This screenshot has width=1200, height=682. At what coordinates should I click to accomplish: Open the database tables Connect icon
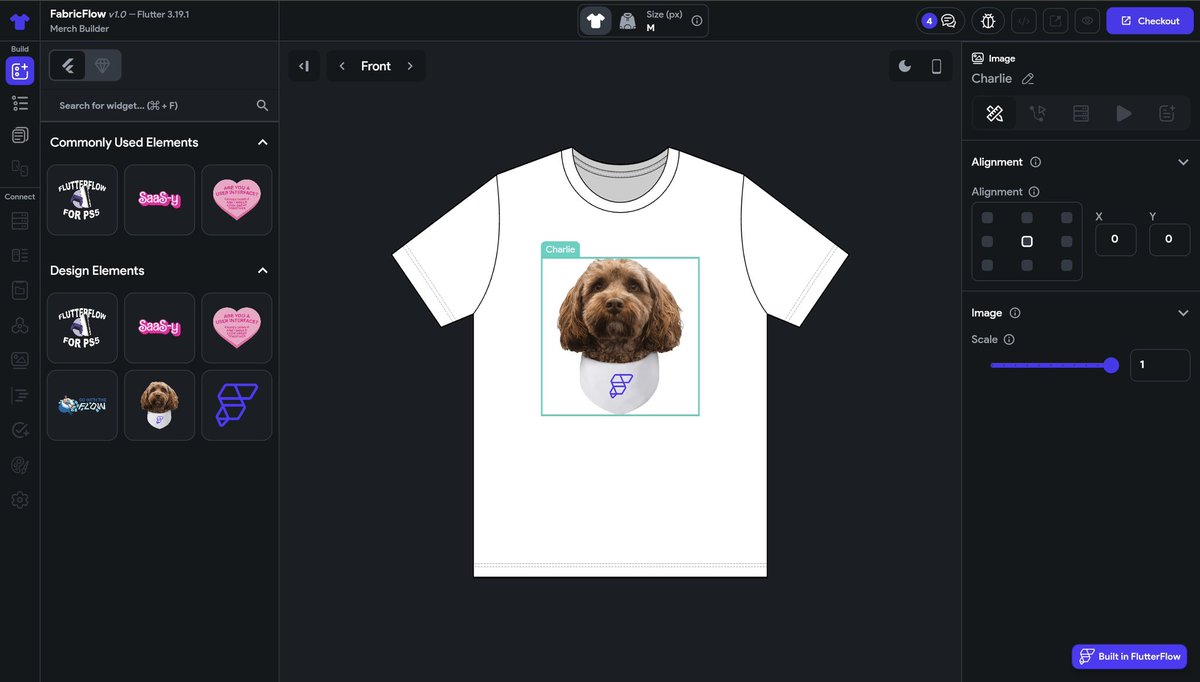pos(20,220)
